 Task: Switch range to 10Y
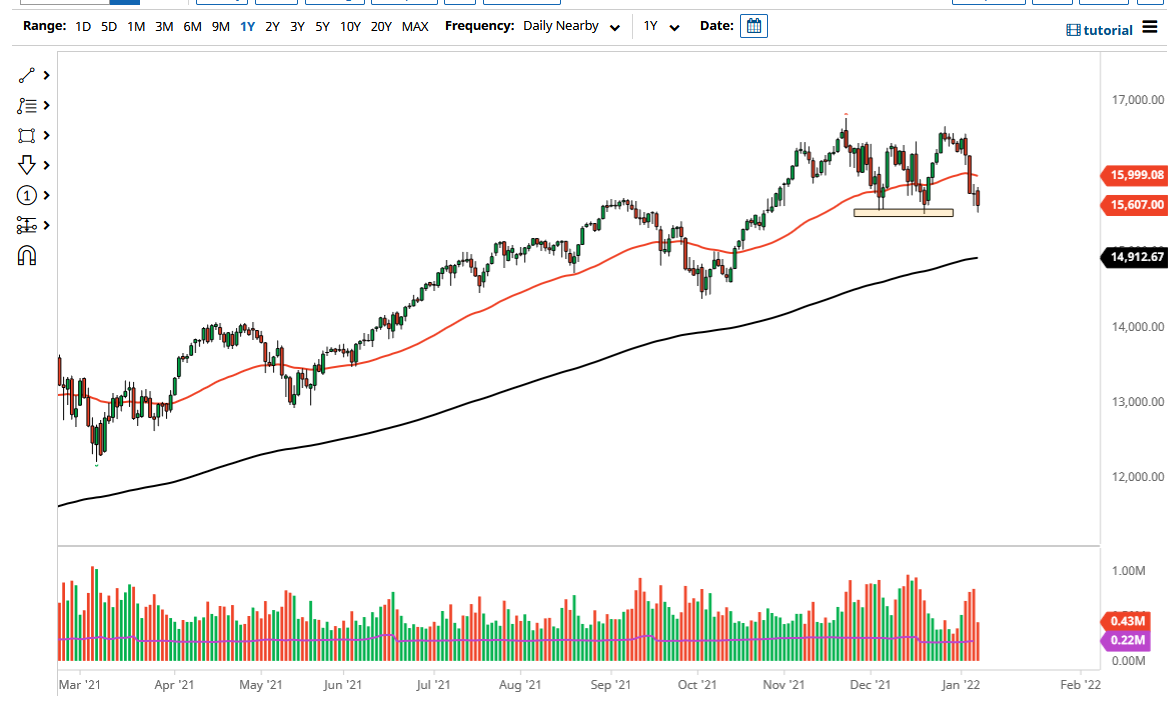pyautogui.click(x=350, y=26)
